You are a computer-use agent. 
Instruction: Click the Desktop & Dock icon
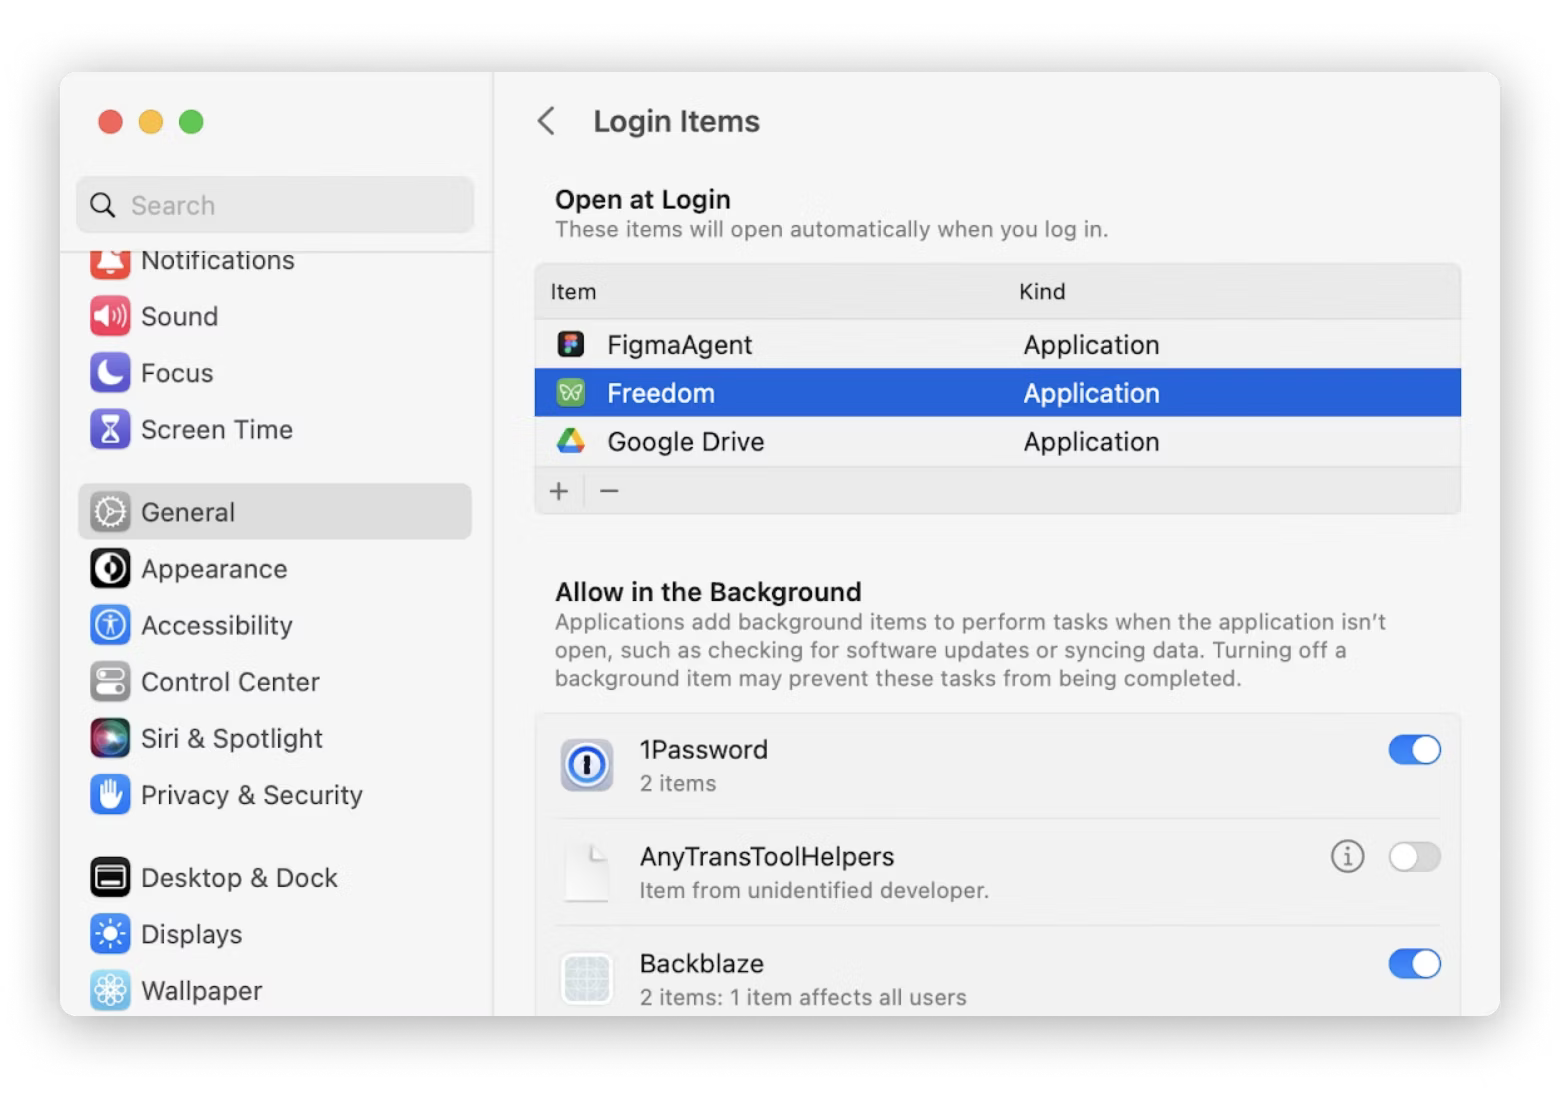(x=110, y=877)
